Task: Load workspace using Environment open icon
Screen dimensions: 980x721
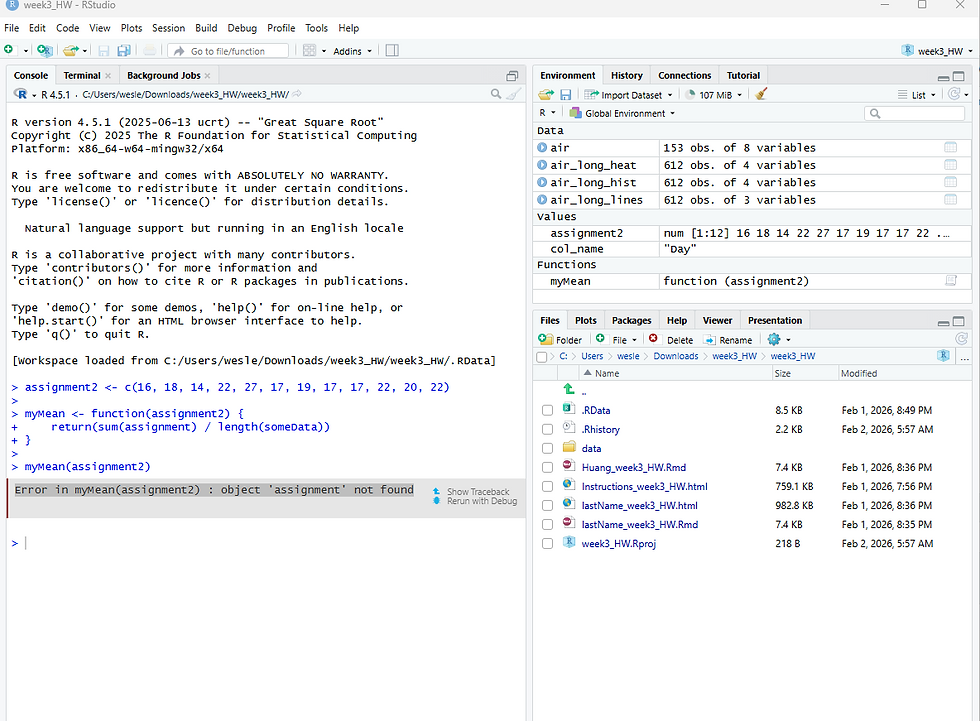Action: click(x=546, y=94)
